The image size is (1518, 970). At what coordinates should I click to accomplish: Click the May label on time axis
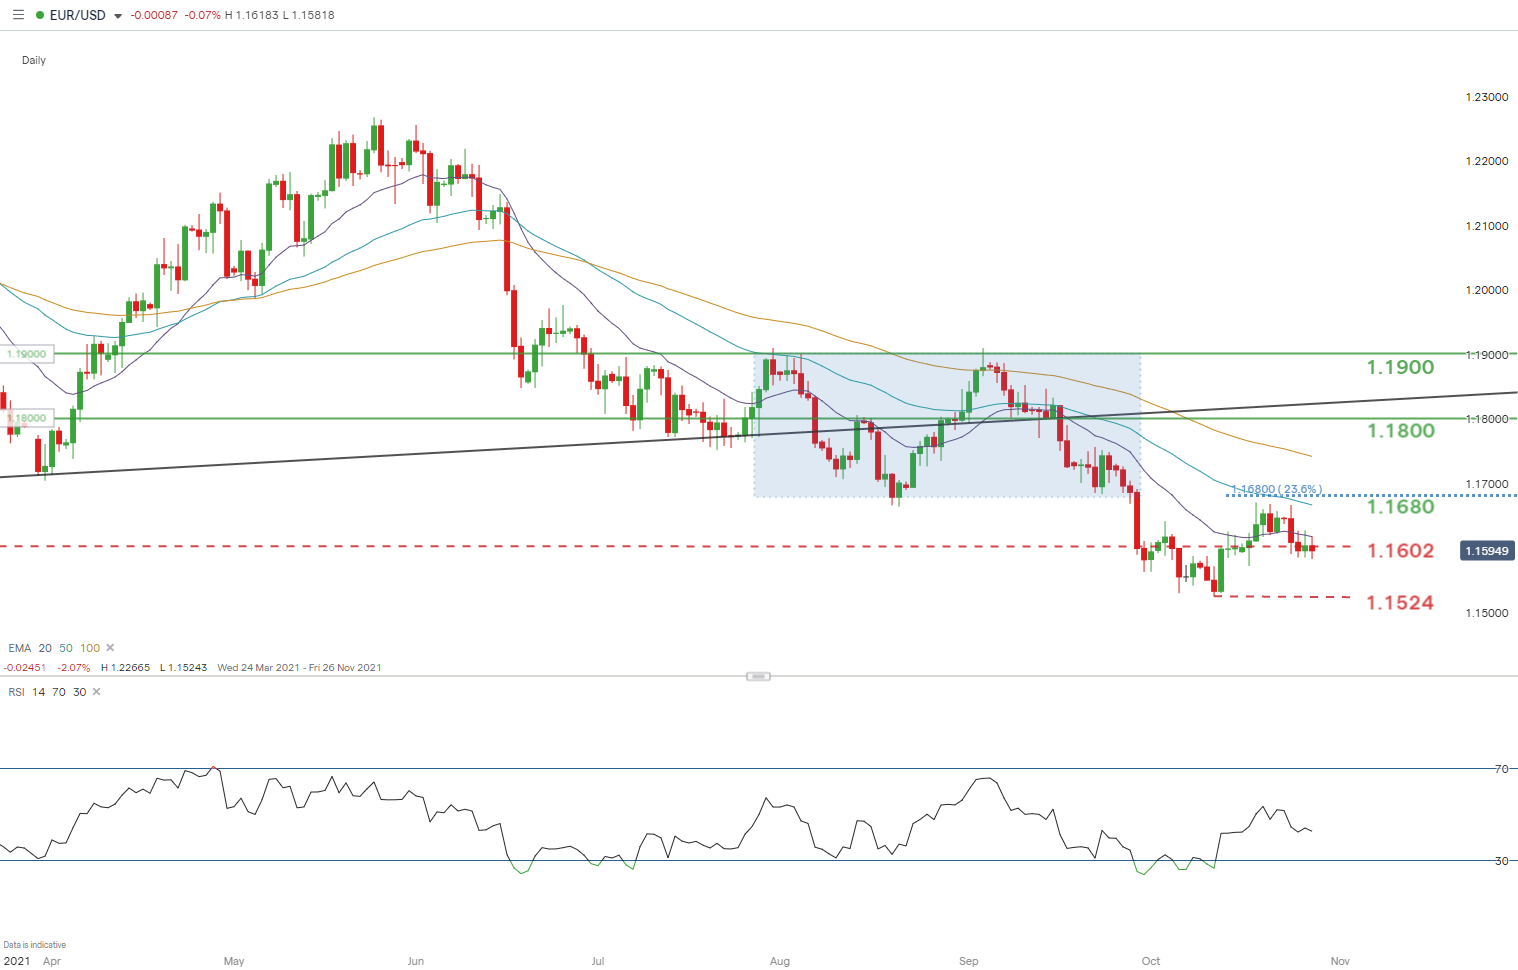pos(234,961)
